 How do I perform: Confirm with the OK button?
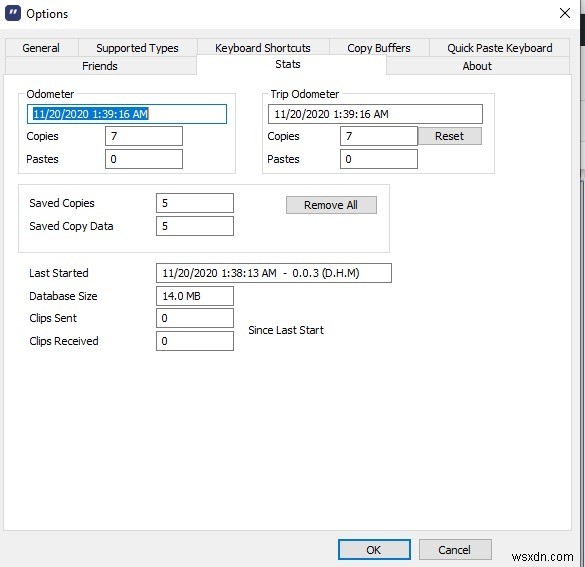pyautogui.click(x=374, y=549)
